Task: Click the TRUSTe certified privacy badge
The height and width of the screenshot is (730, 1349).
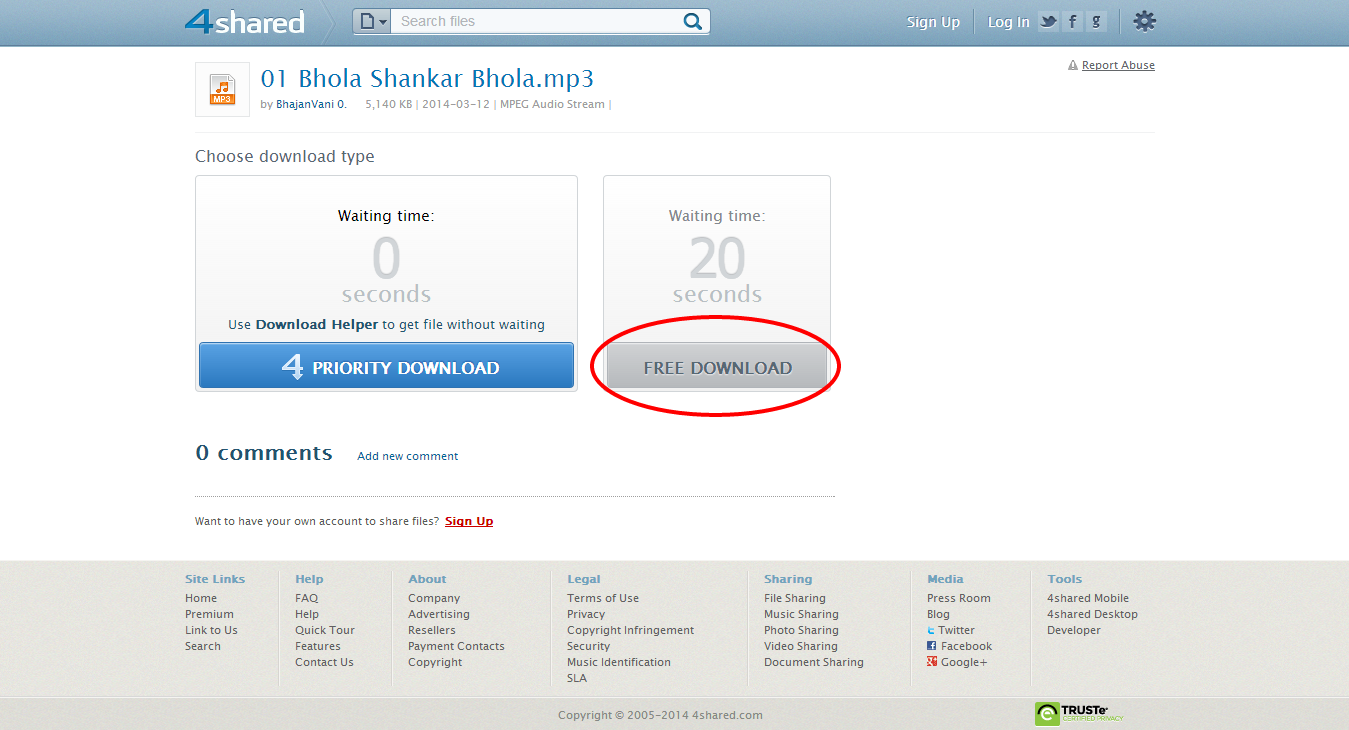Action: pyautogui.click(x=1079, y=713)
